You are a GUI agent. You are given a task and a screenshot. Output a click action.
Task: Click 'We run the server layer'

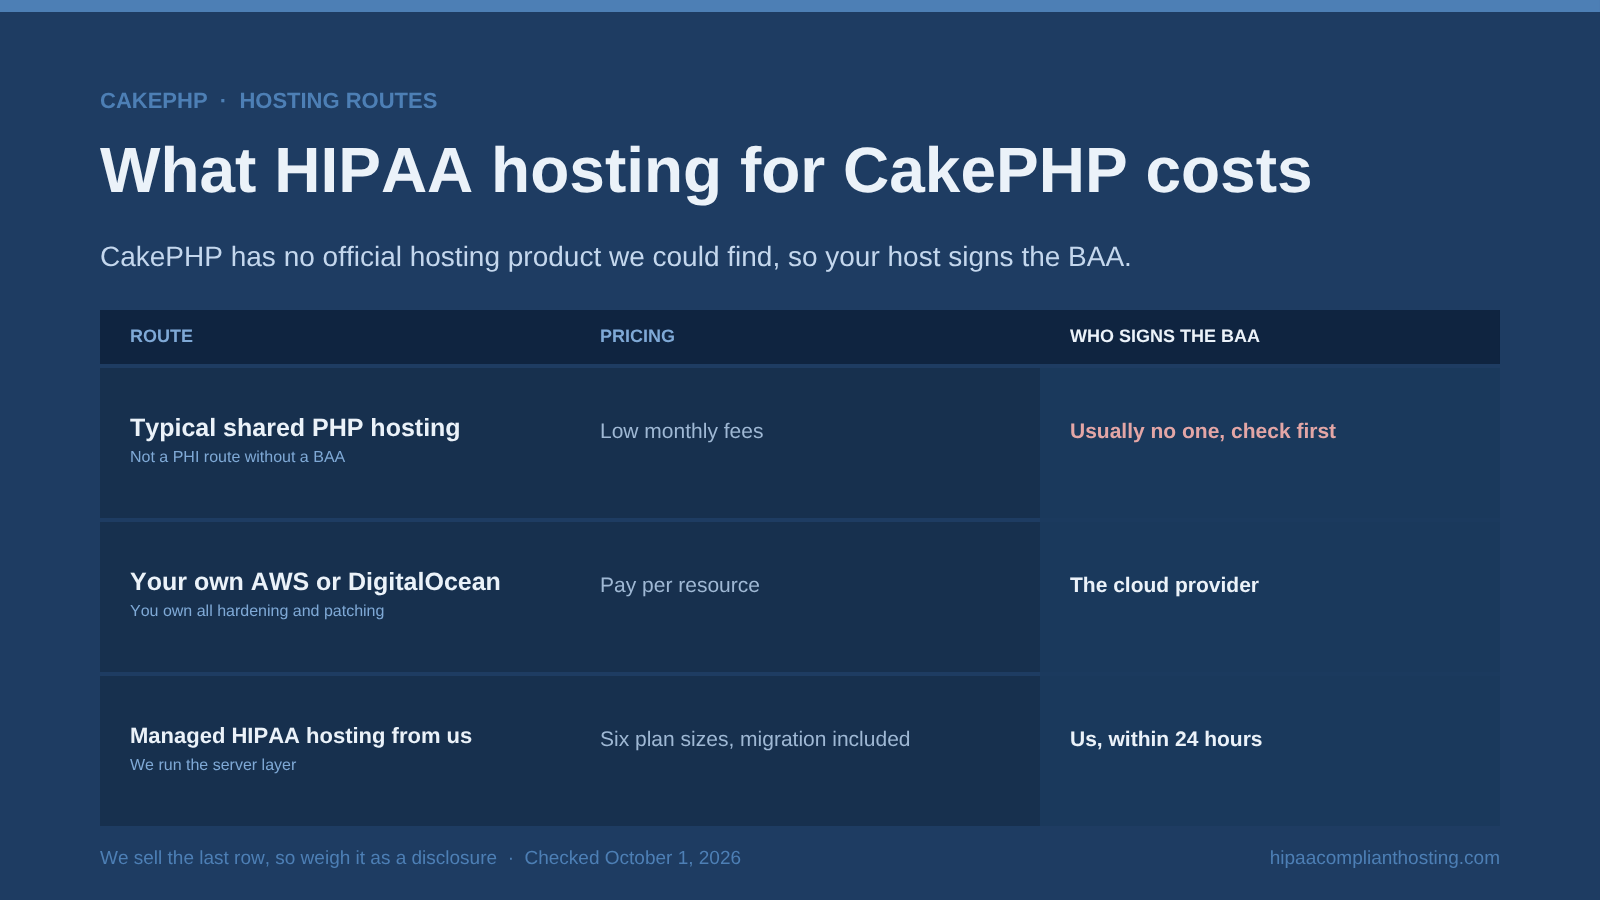213,765
